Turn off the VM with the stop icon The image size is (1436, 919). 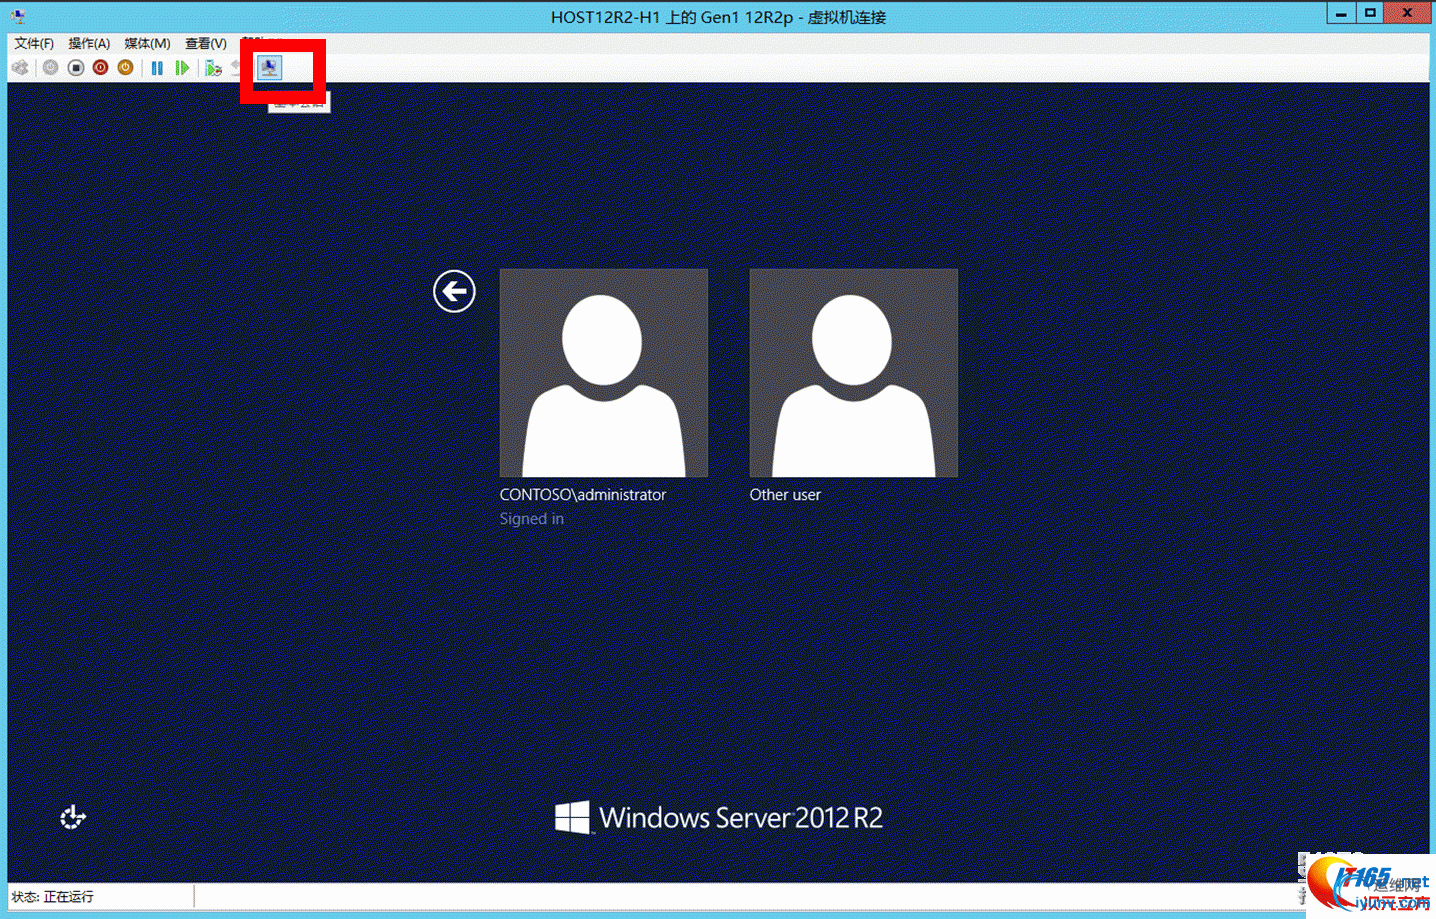tap(75, 68)
